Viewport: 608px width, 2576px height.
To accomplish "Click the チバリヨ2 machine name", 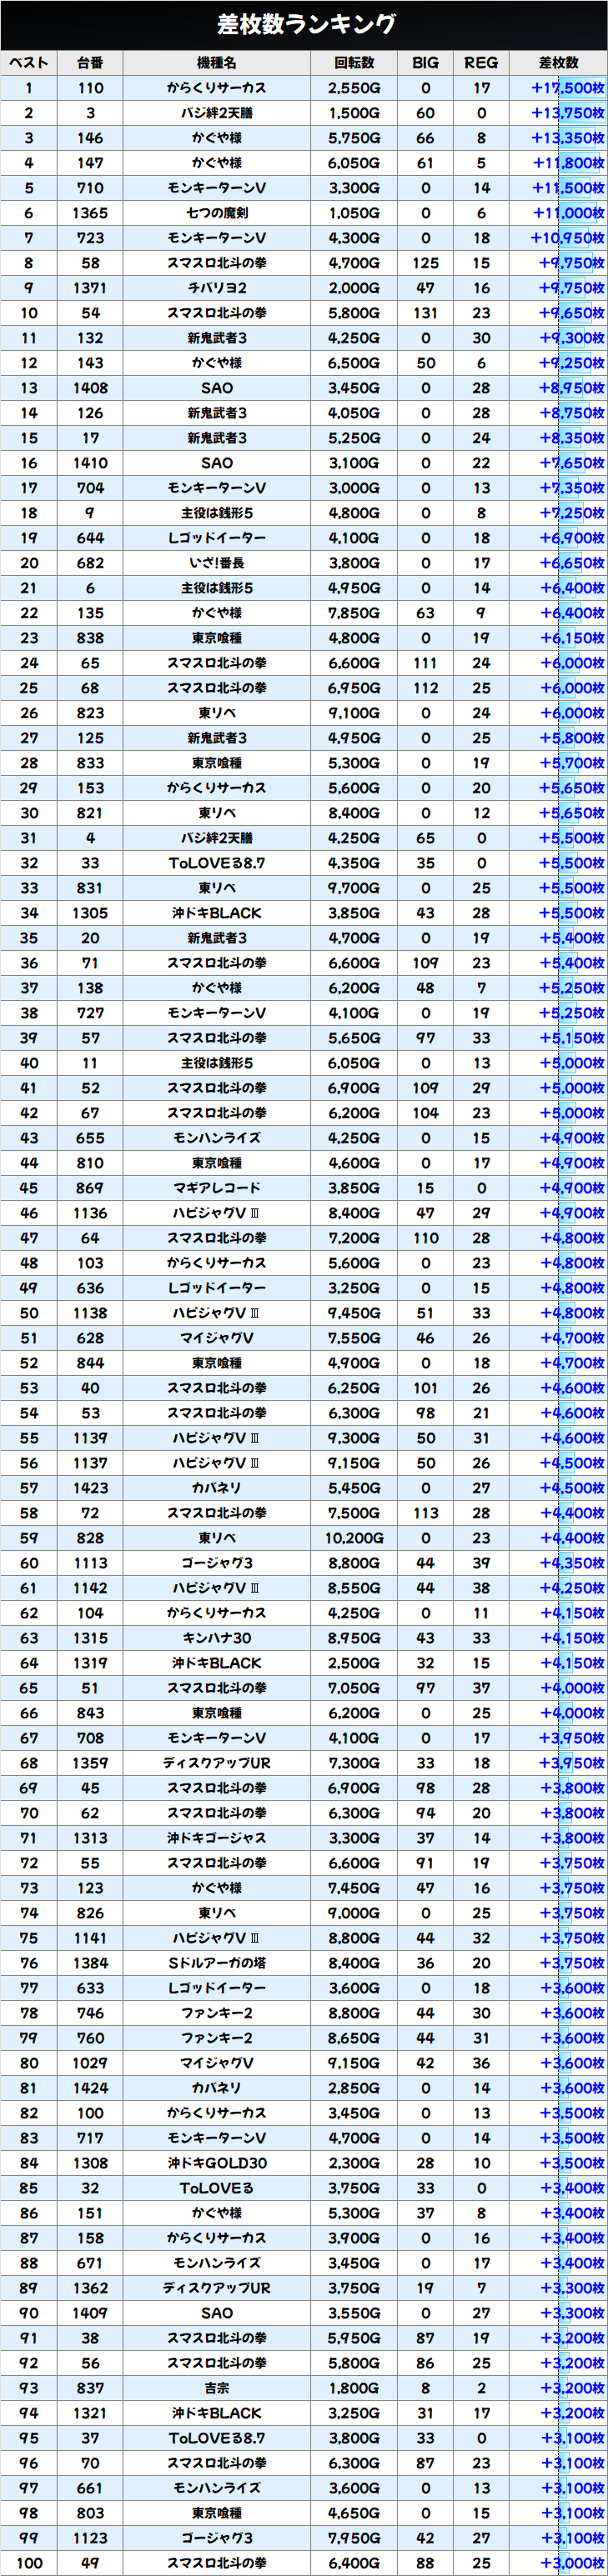I will pyautogui.click(x=216, y=288).
